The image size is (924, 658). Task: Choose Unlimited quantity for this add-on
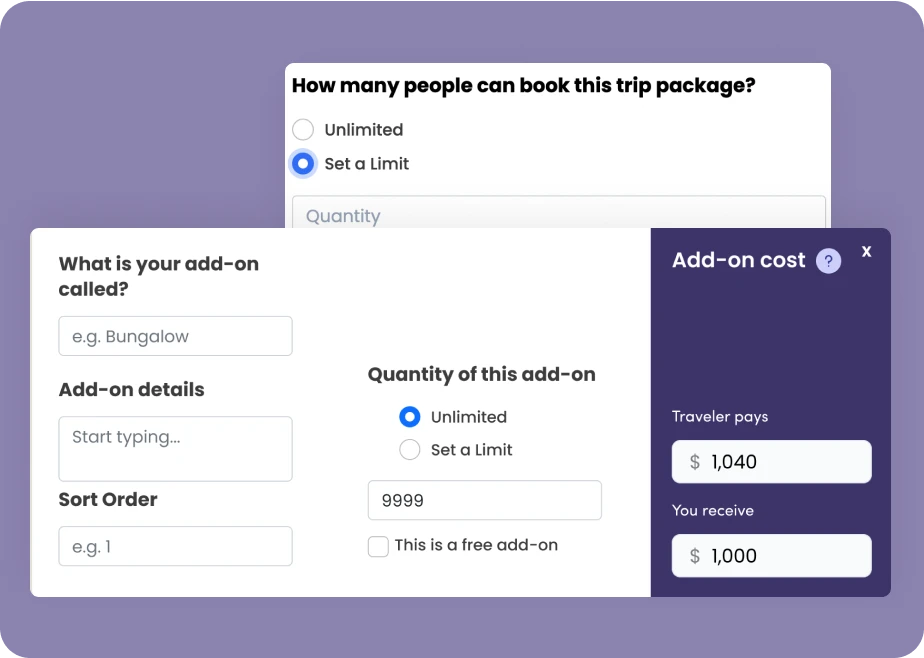pyautogui.click(x=409, y=416)
